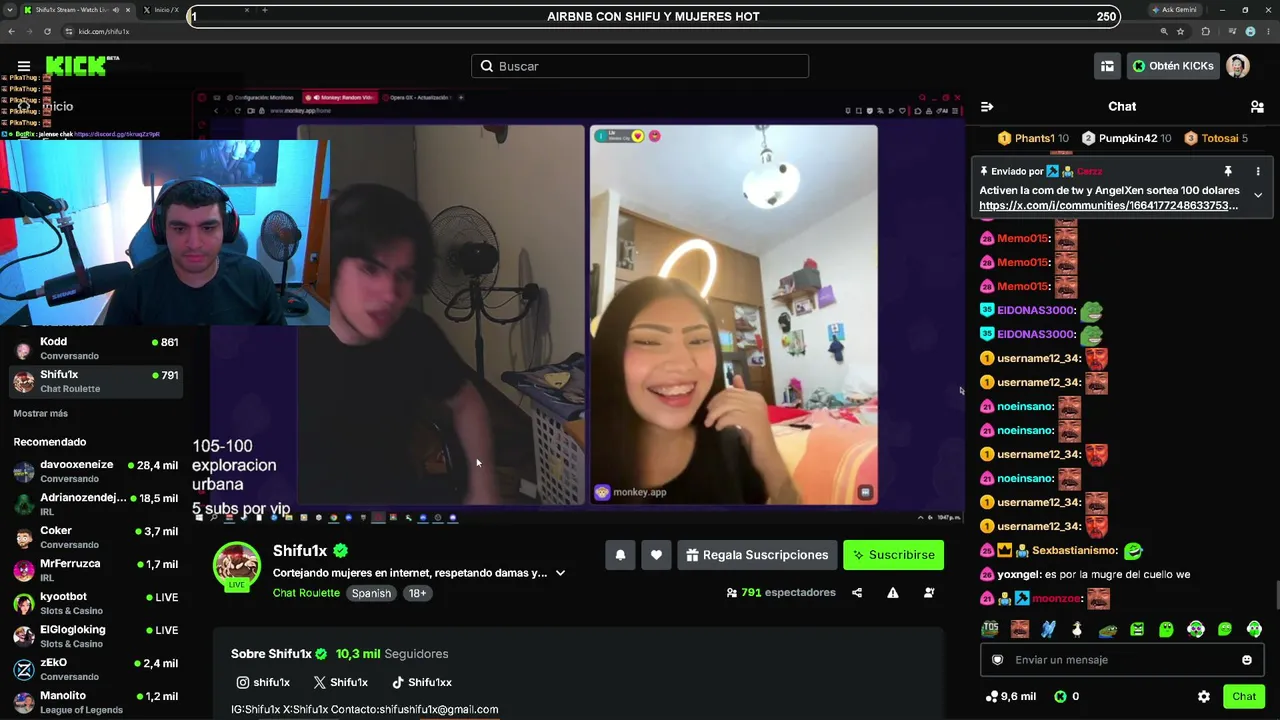
Task: Share the stream using share icon
Action: pos(857,593)
